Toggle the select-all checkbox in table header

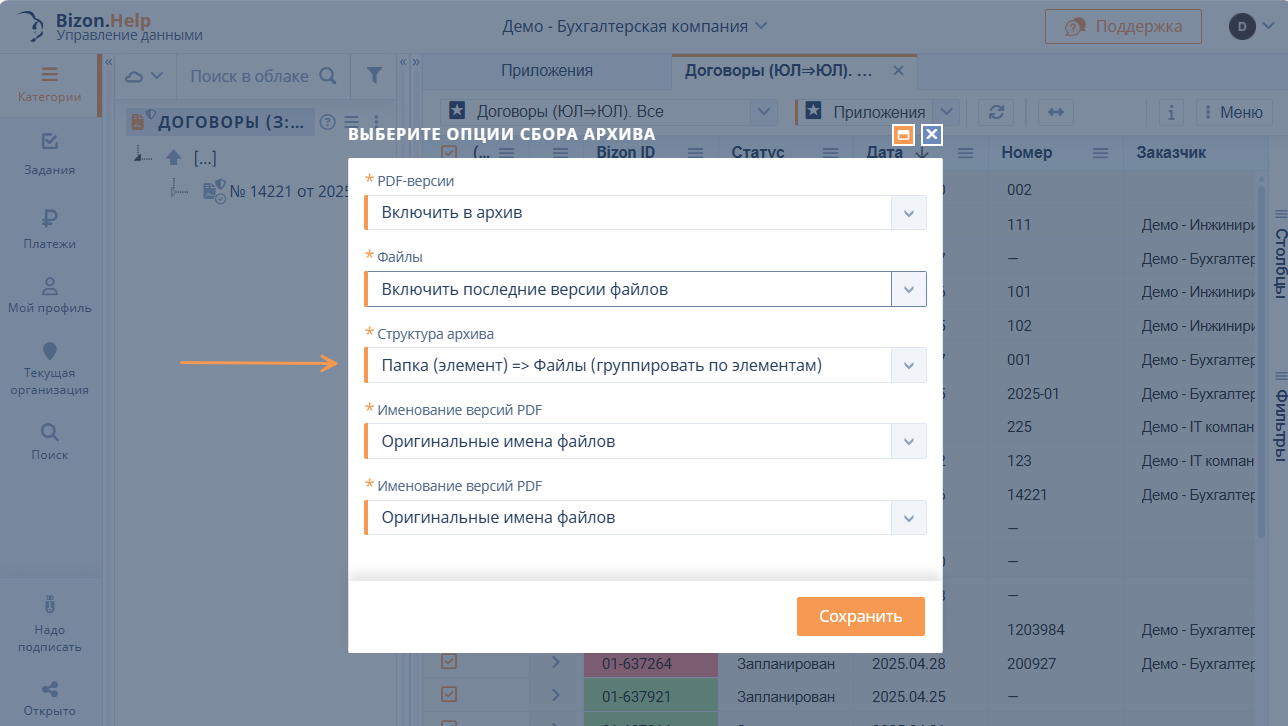tap(449, 152)
